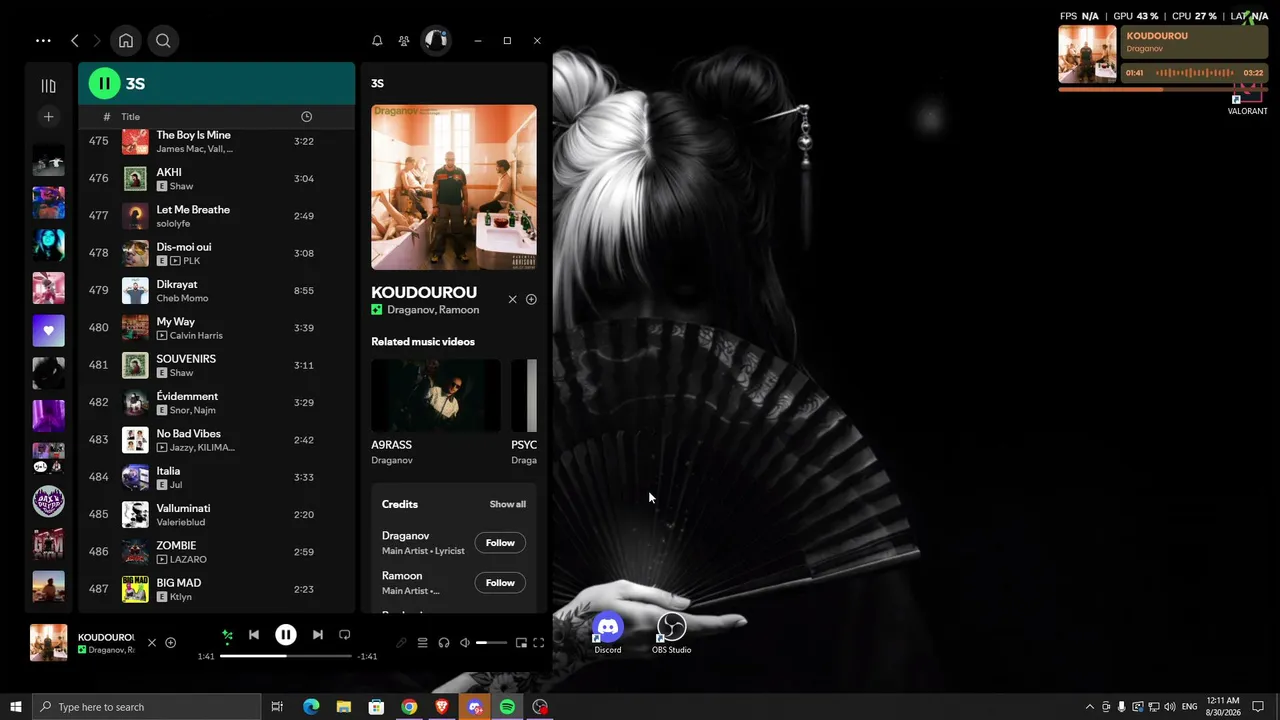Sort tracks by Title column
The width and height of the screenshot is (1280, 720).
(131, 117)
